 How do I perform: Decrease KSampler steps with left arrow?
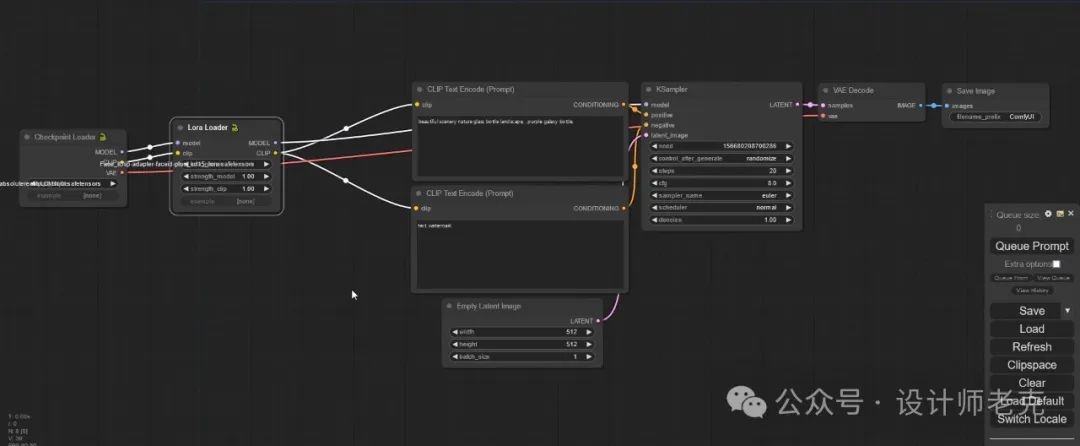tap(654, 171)
